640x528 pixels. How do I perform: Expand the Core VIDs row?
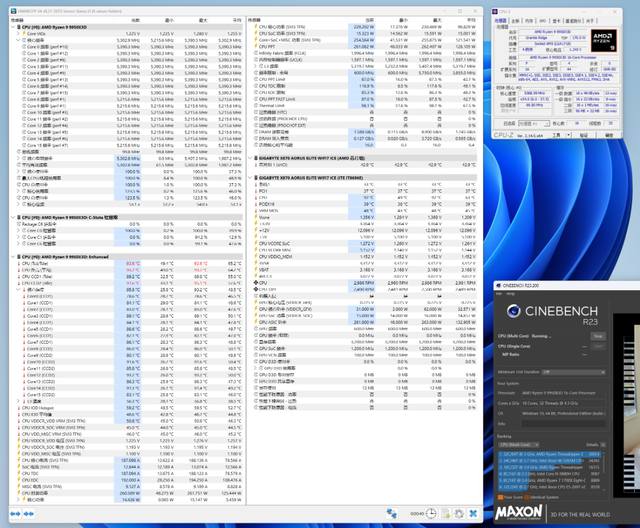(x=18, y=33)
